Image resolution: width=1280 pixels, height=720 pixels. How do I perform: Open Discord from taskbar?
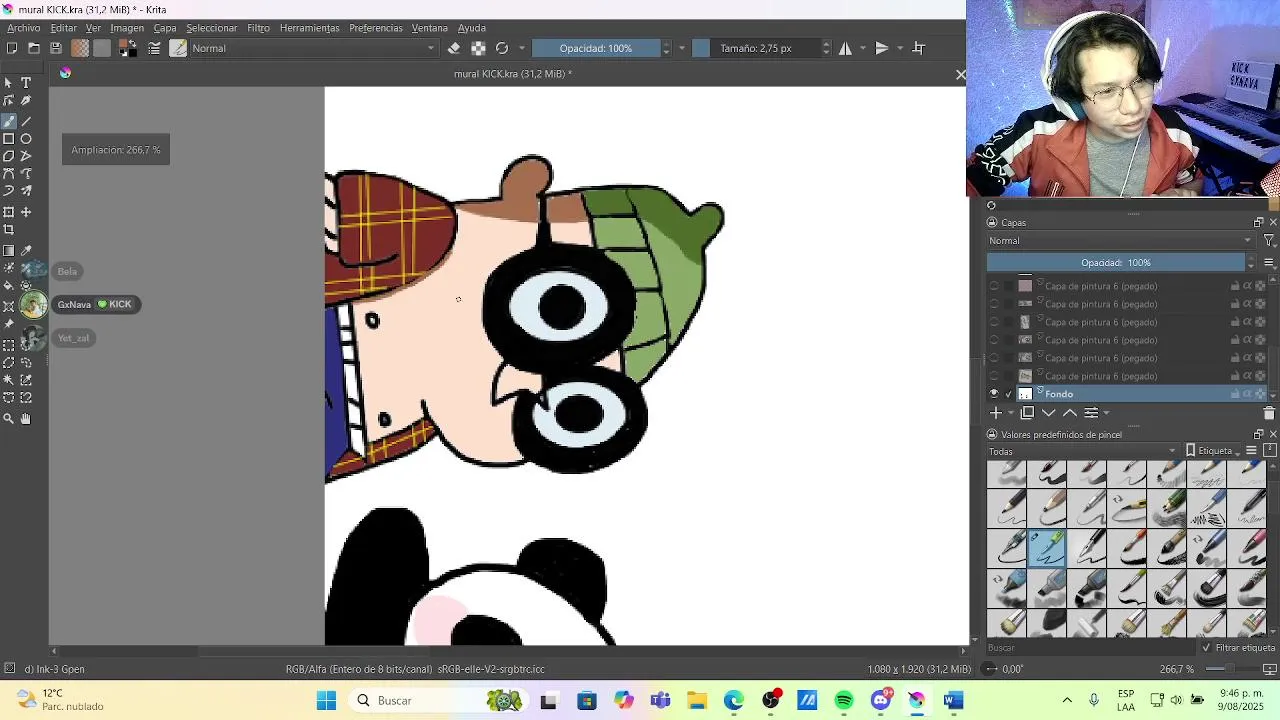[x=881, y=701]
